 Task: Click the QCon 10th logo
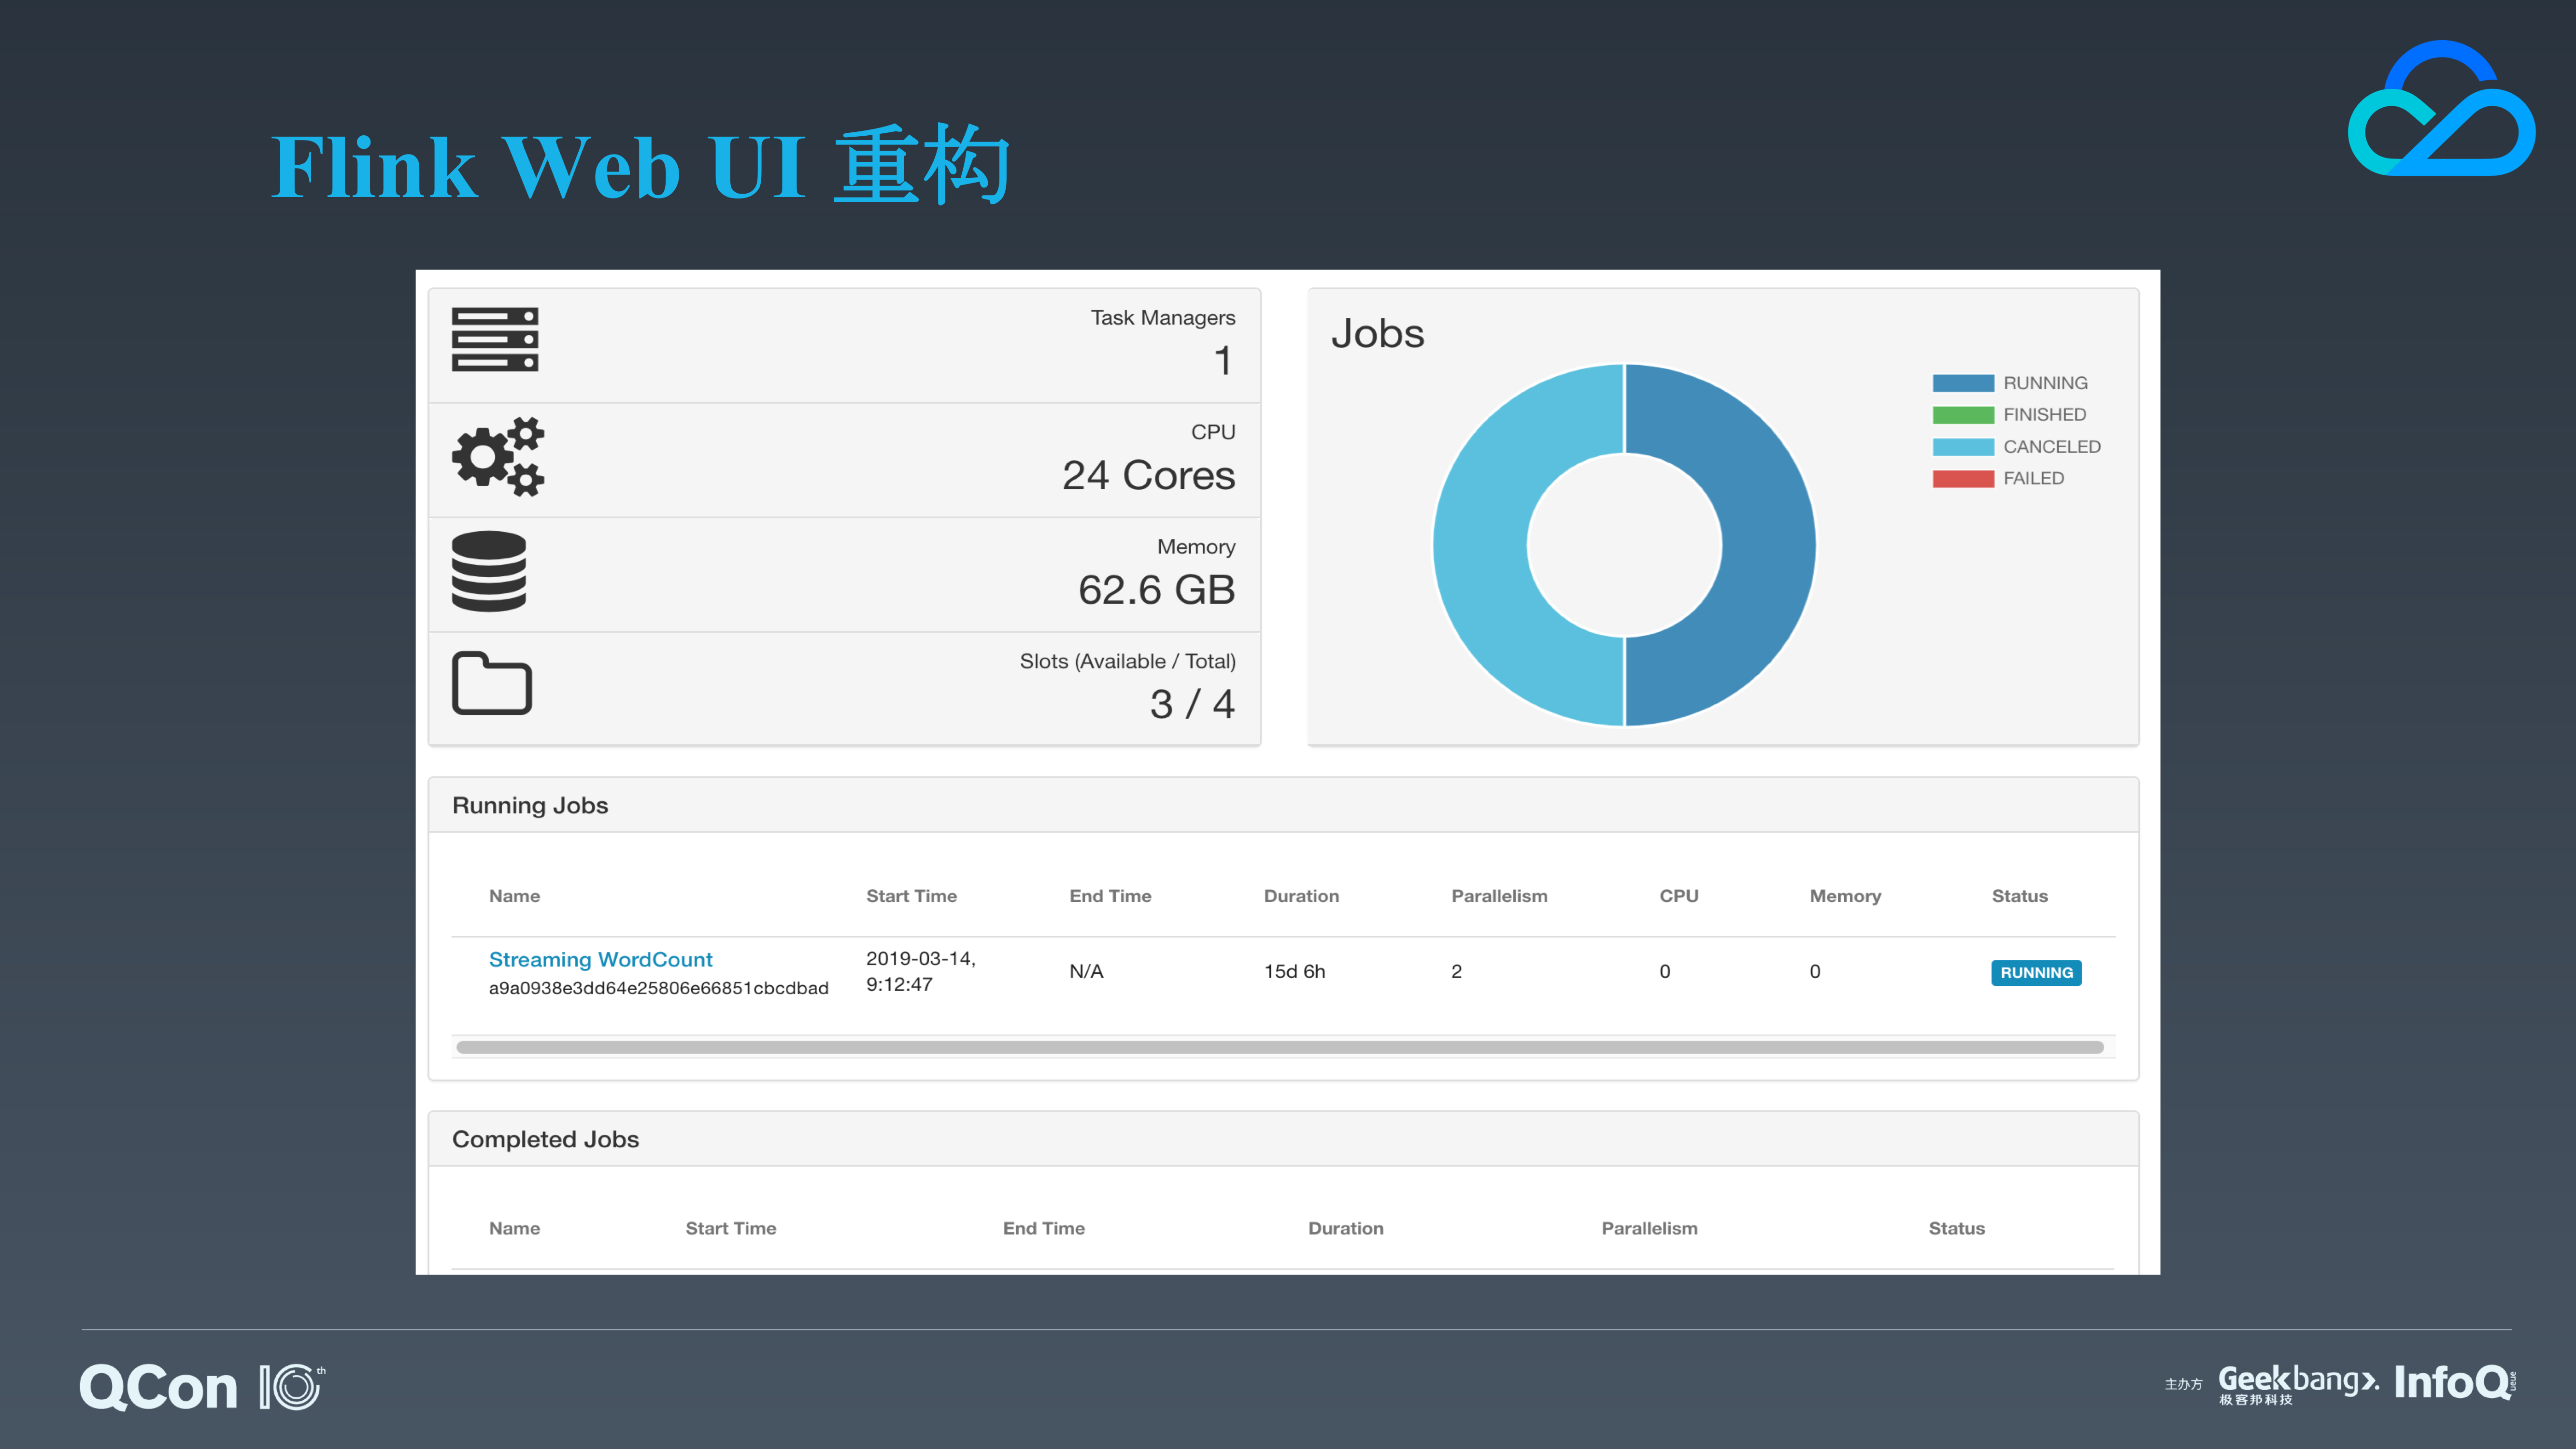[202, 1387]
